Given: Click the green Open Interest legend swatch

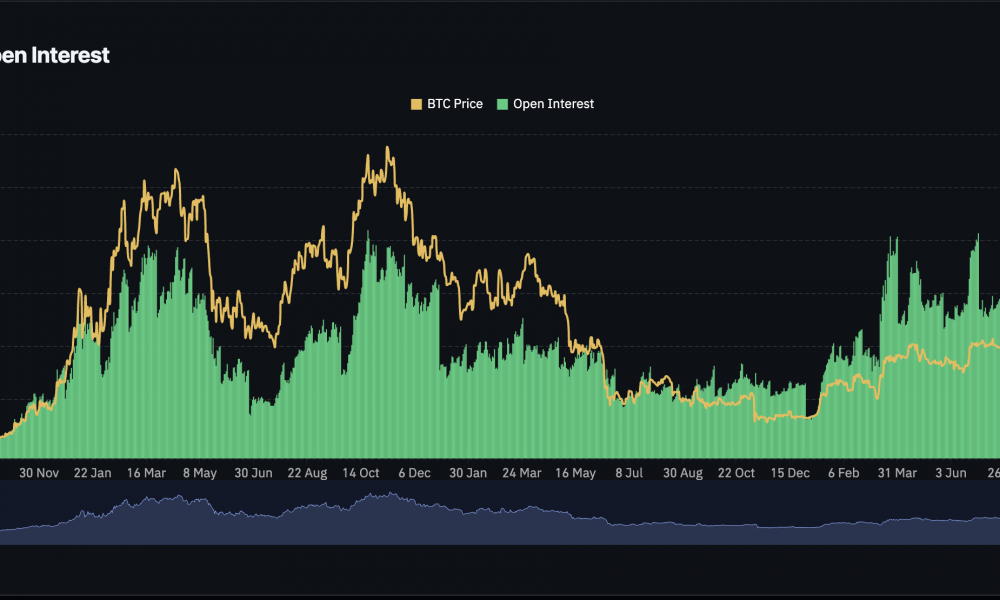Looking at the screenshot, I should click(x=502, y=105).
